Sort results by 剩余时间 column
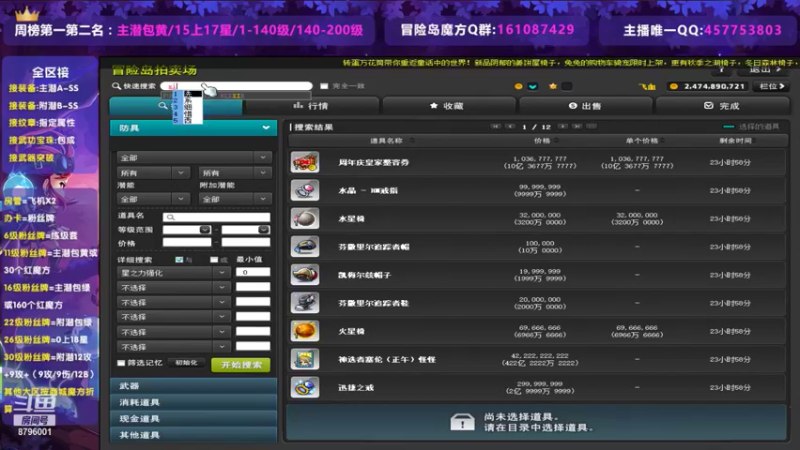The image size is (800, 450). (x=737, y=140)
